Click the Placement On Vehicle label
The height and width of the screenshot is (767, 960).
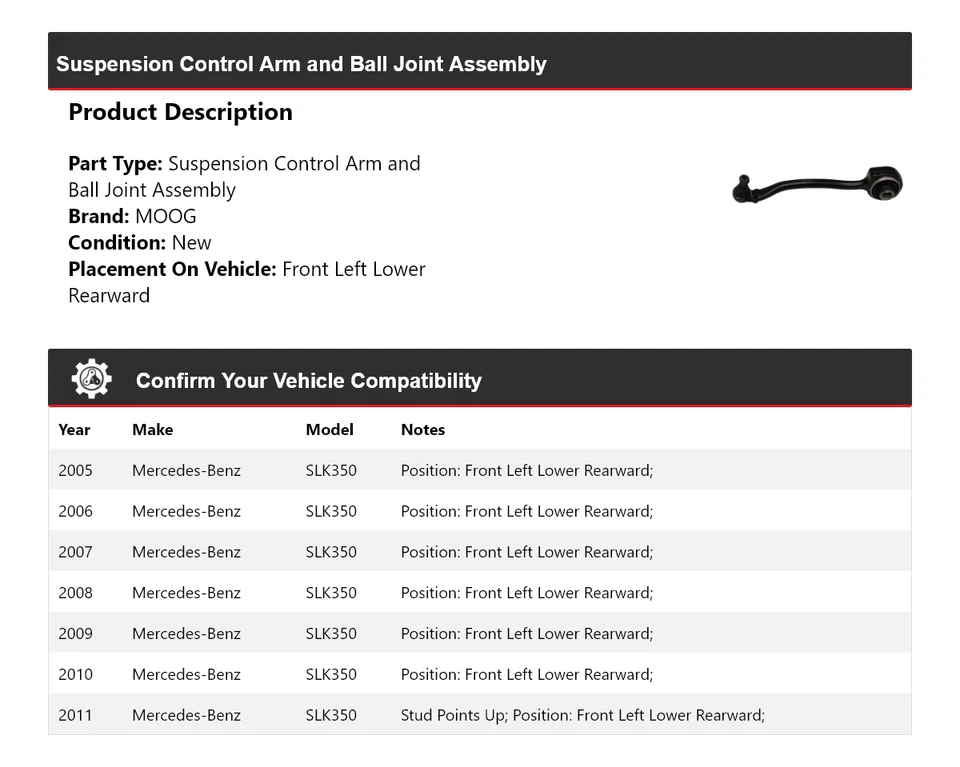point(172,269)
